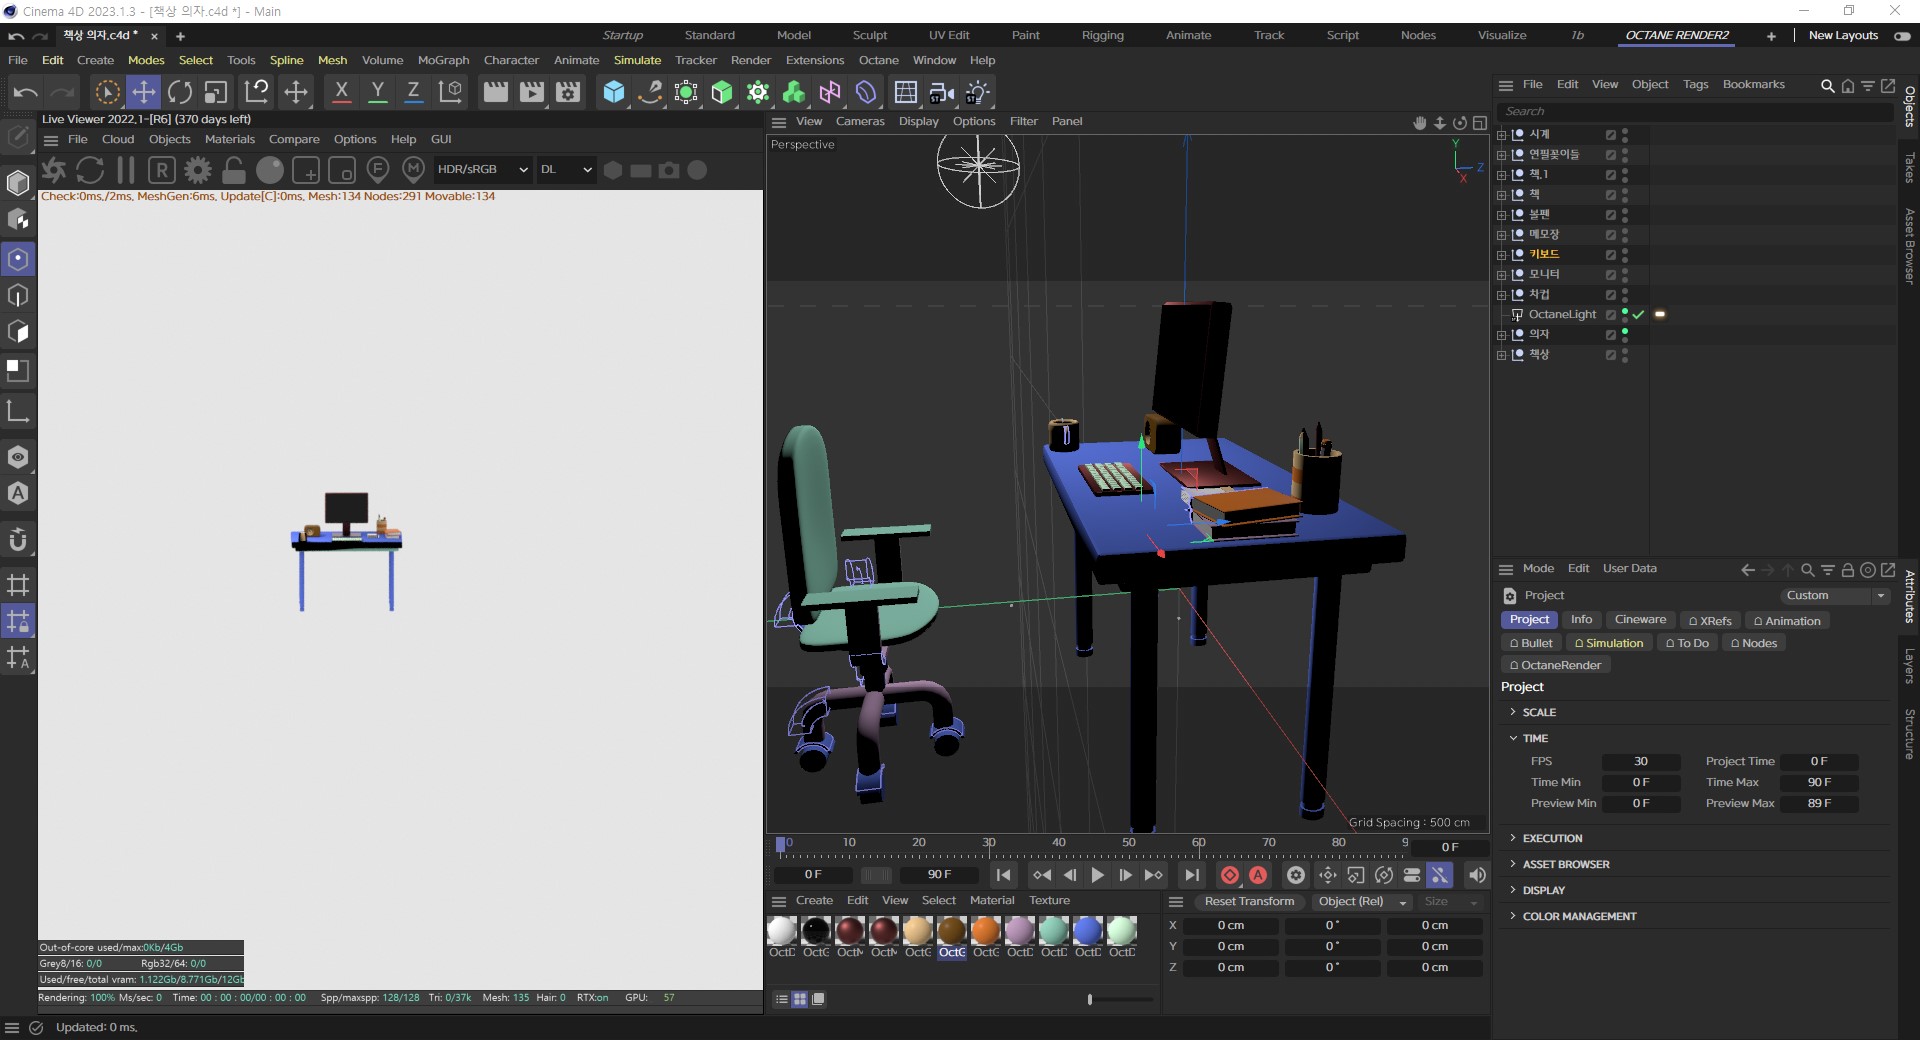This screenshot has height=1040, width=1920.
Task: Select the orange Octane material swatch
Action: point(985,930)
